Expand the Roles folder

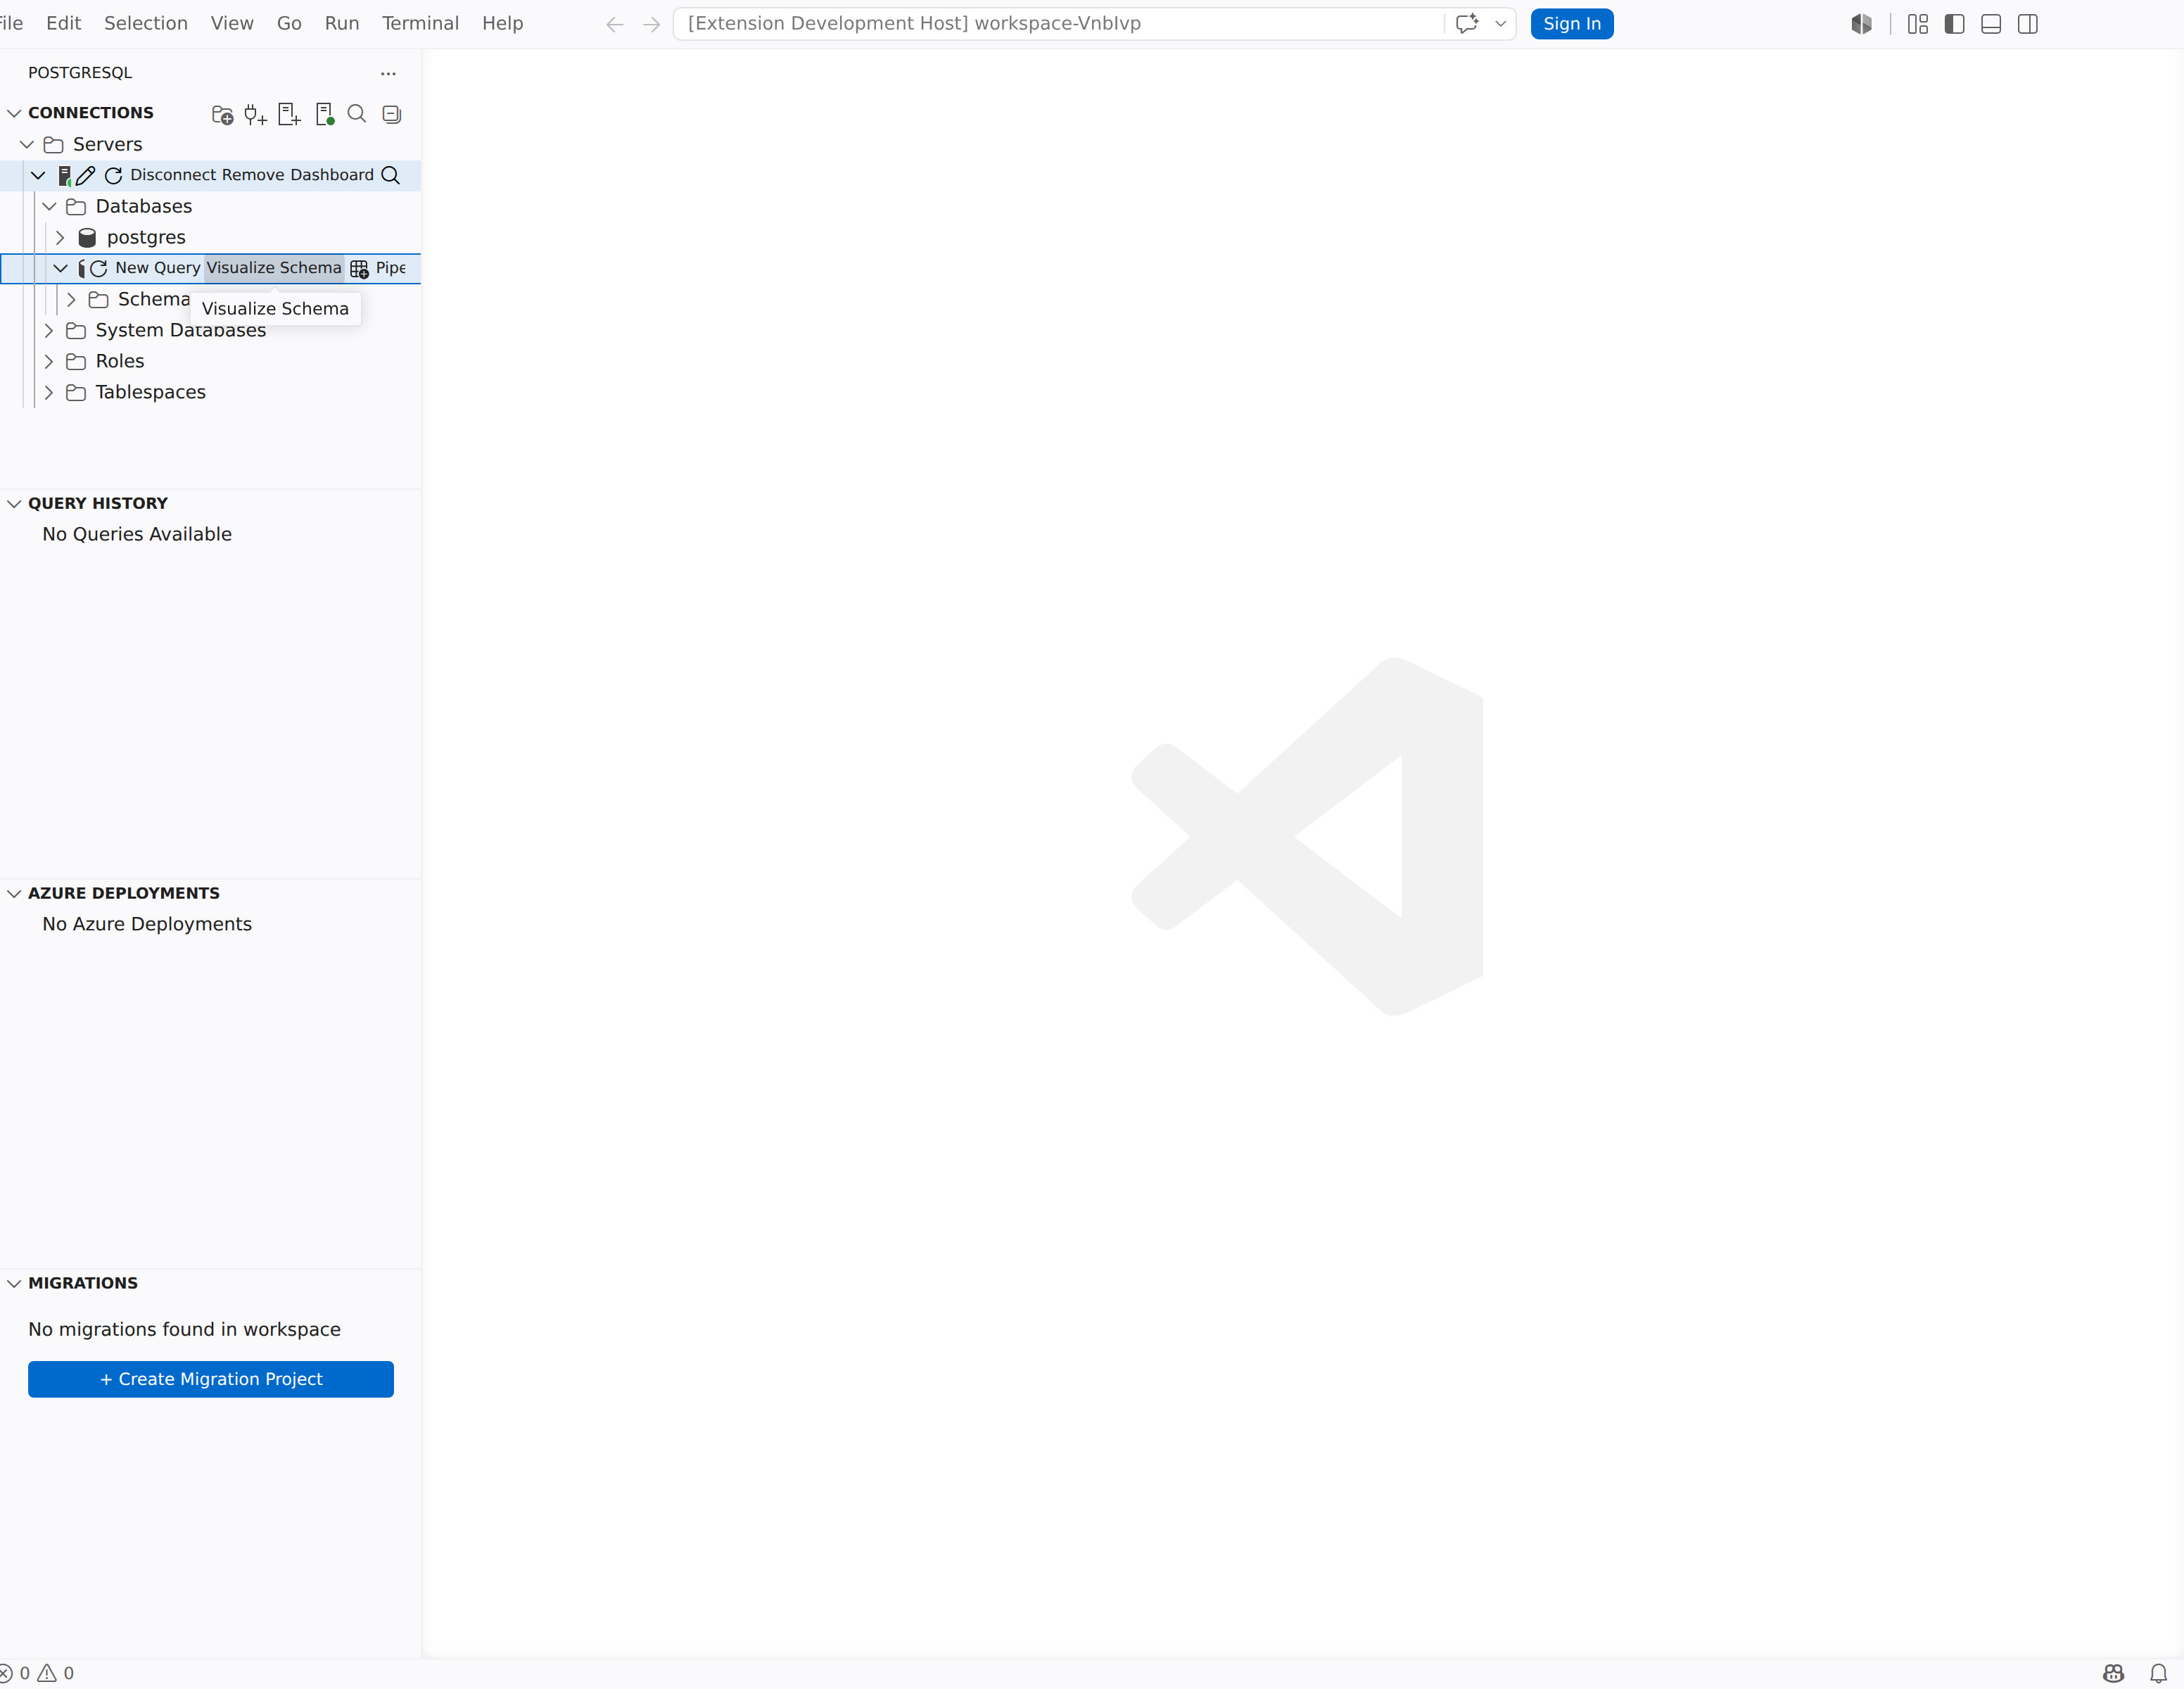49,362
